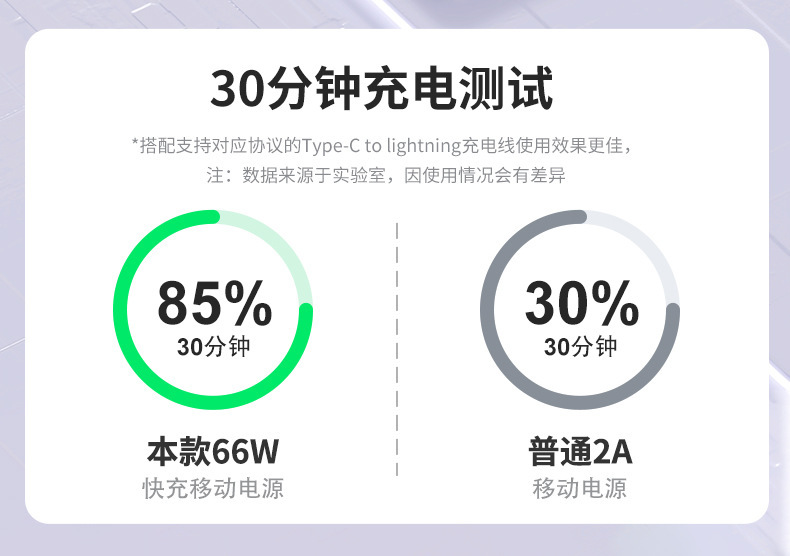The height and width of the screenshot is (556, 790).
Task: Click the "搭配支持对应协议的" note text
Action: (x=212, y=146)
